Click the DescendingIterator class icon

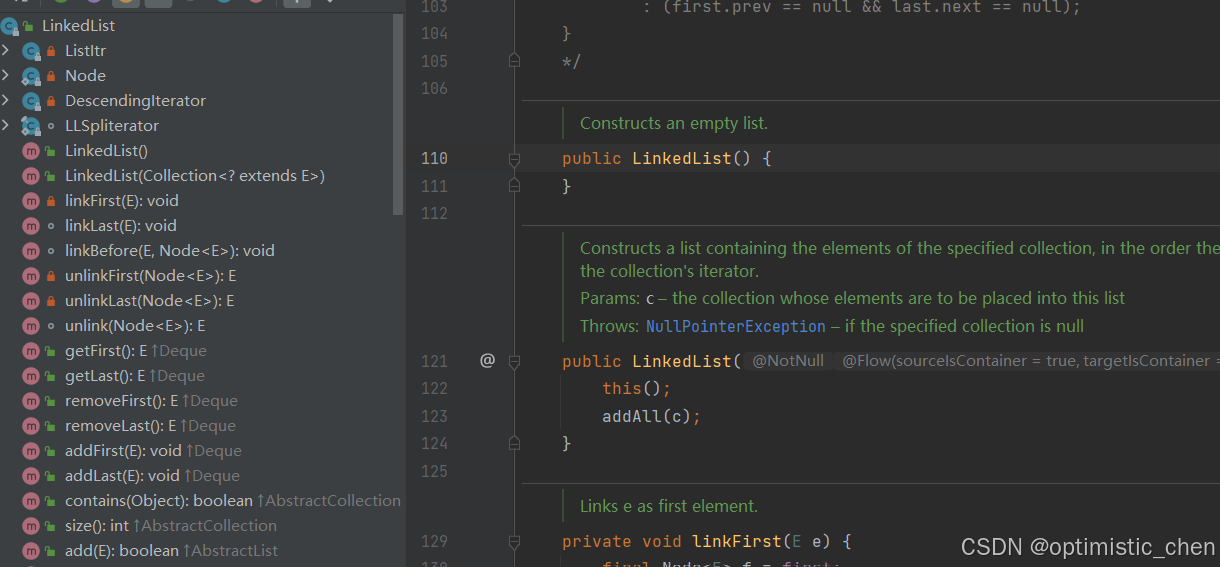[x=31, y=101]
